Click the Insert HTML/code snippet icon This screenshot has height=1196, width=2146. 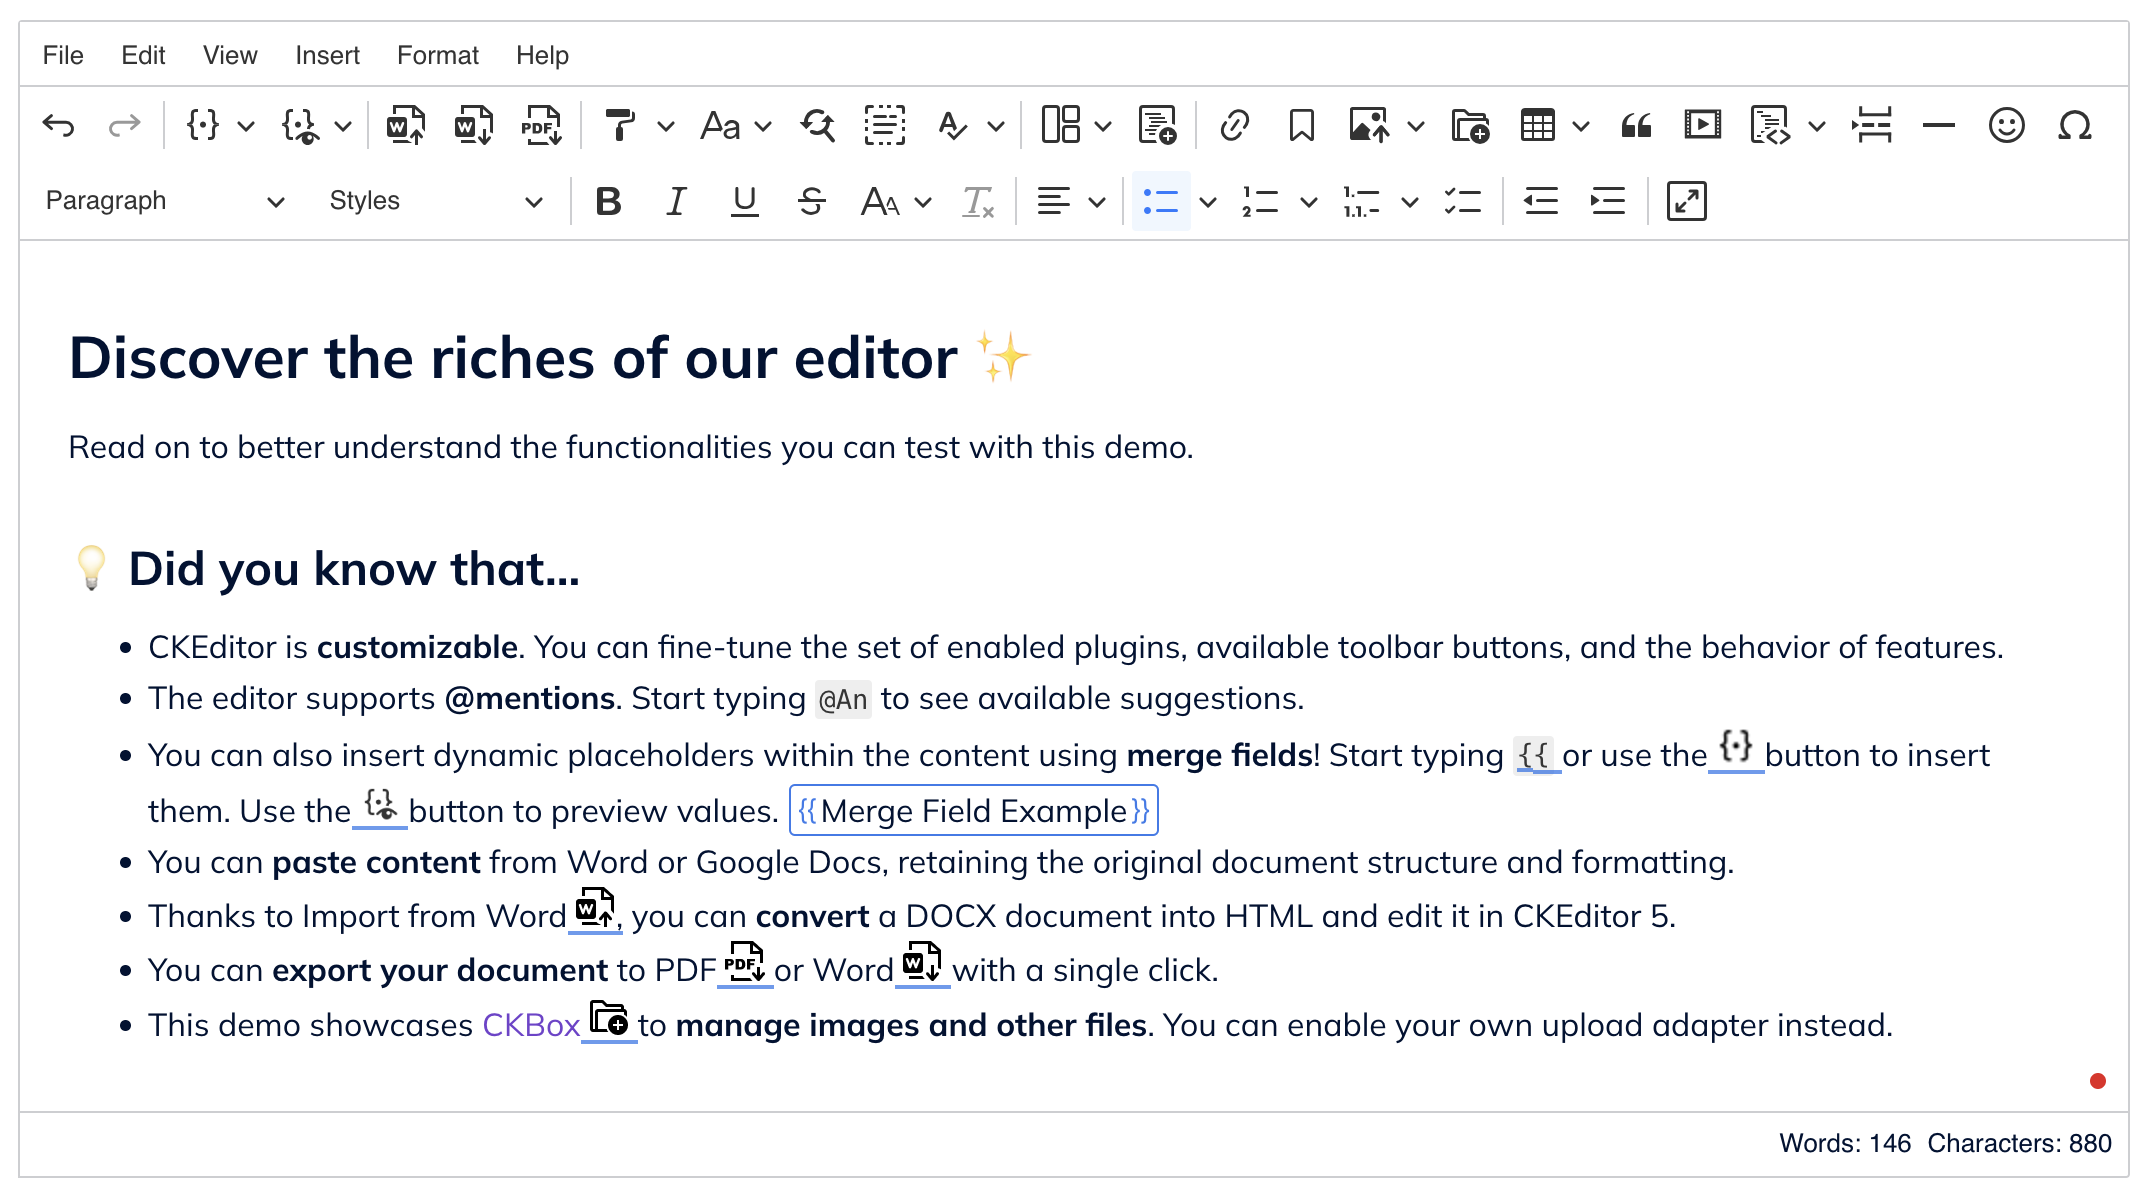[1770, 126]
